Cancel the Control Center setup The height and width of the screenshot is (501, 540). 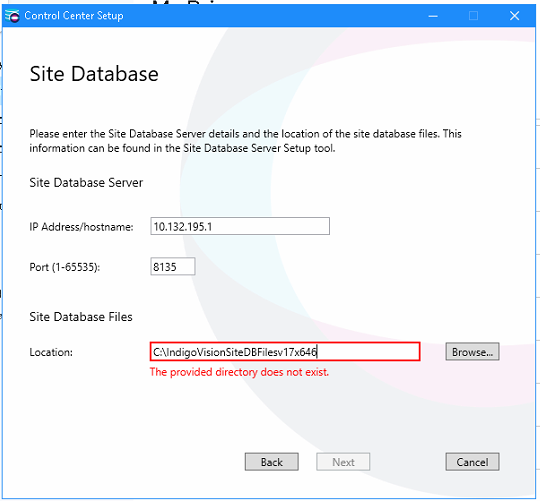point(472,462)
